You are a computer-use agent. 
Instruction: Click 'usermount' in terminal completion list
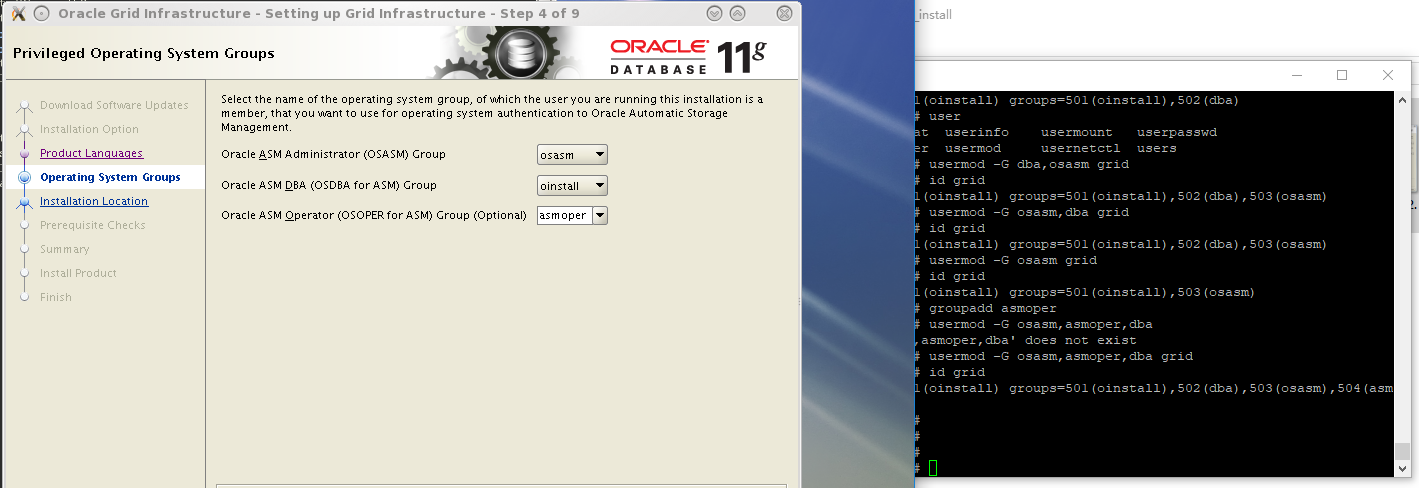tap(1077, 132)
